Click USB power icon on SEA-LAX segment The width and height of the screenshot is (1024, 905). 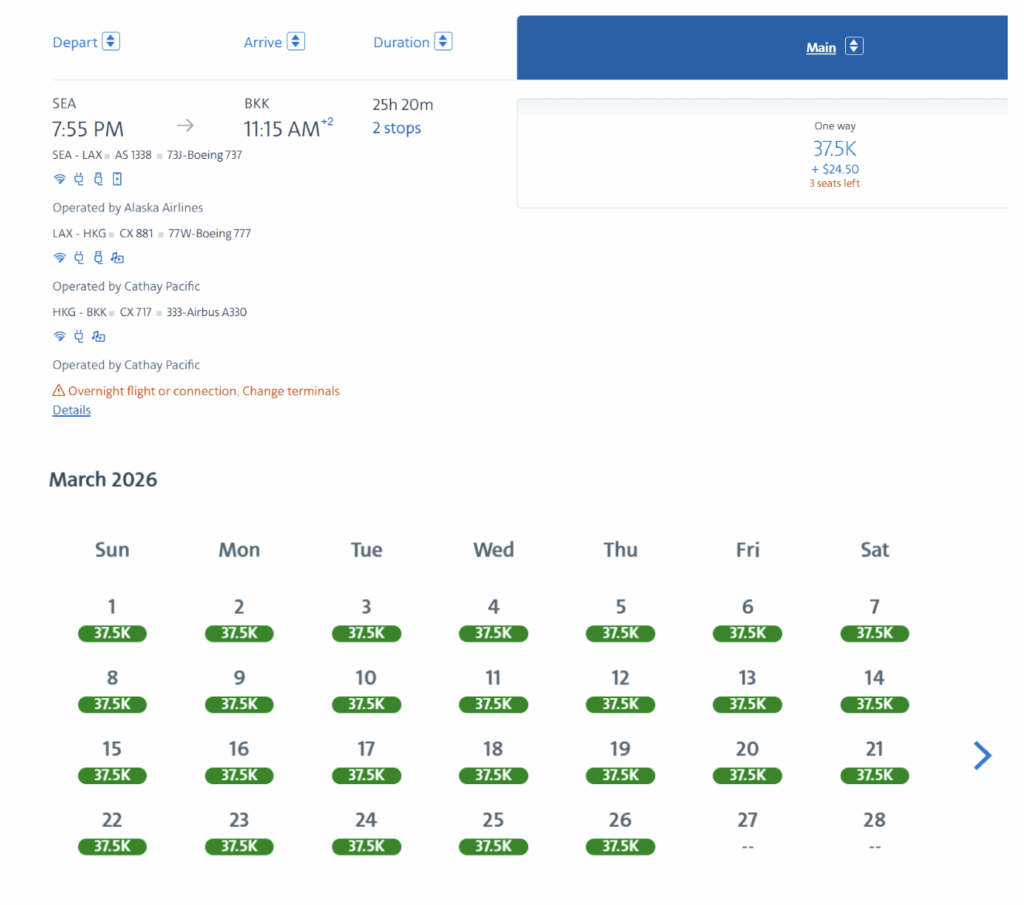point(98,180)
